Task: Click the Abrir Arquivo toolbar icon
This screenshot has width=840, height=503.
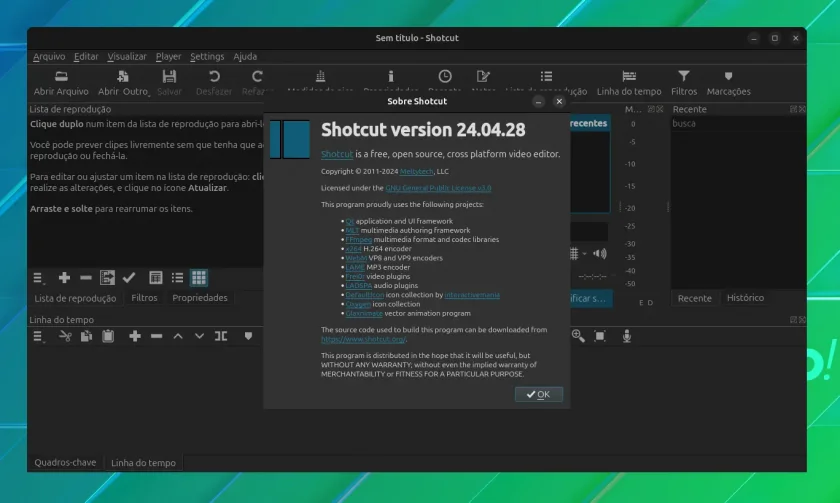Action: tap(61, 76)
